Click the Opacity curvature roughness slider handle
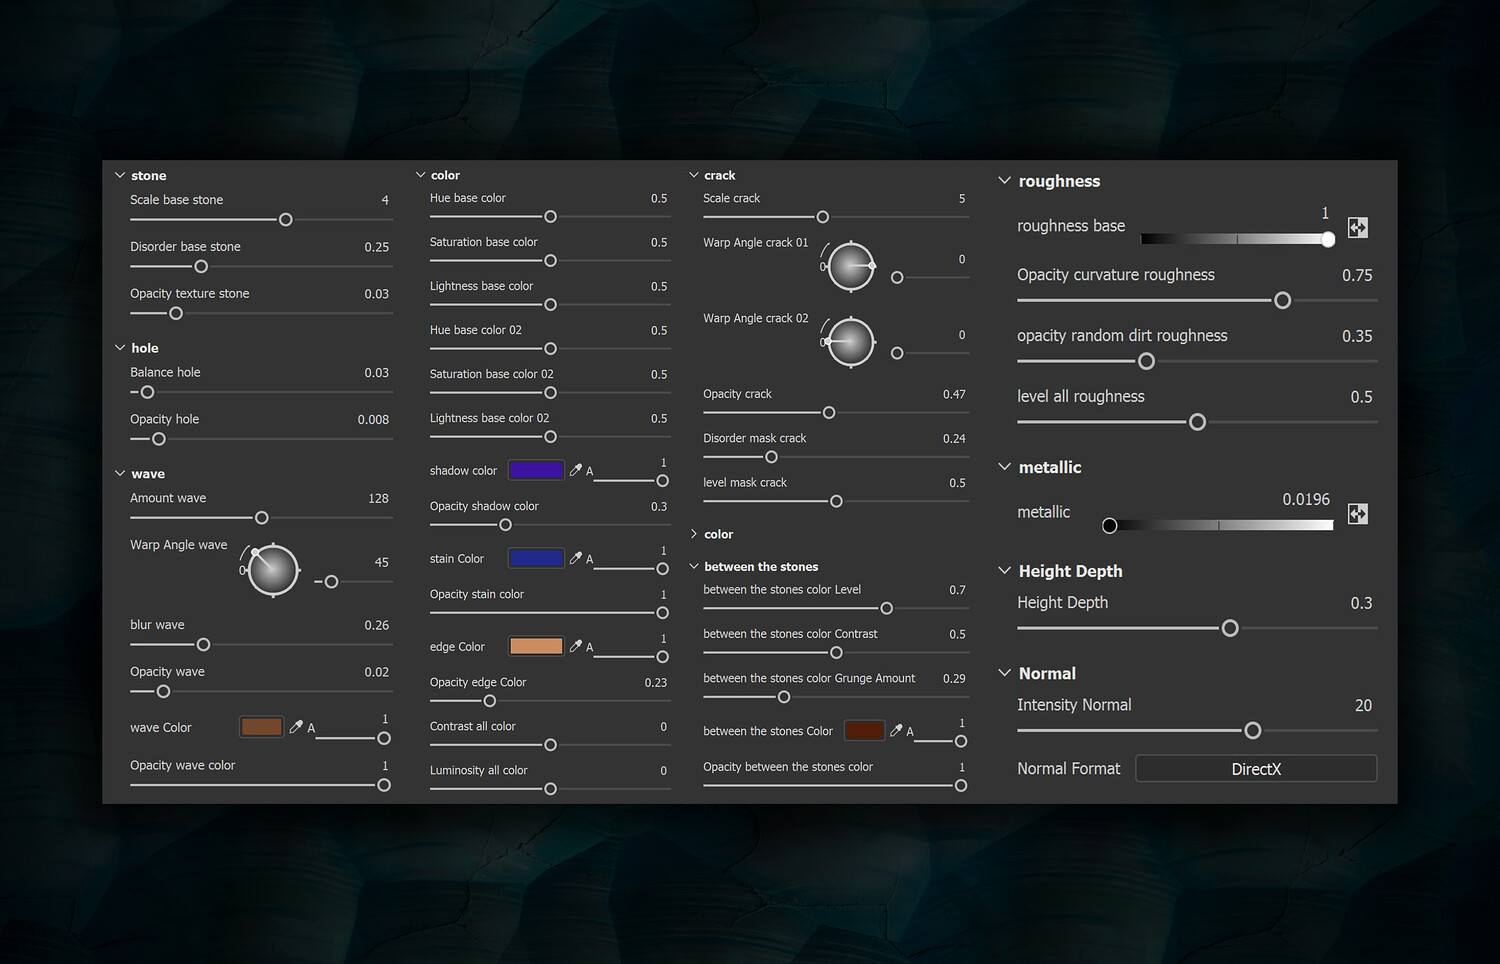Screen dimensions: 1500x964 click(1282, 300)
